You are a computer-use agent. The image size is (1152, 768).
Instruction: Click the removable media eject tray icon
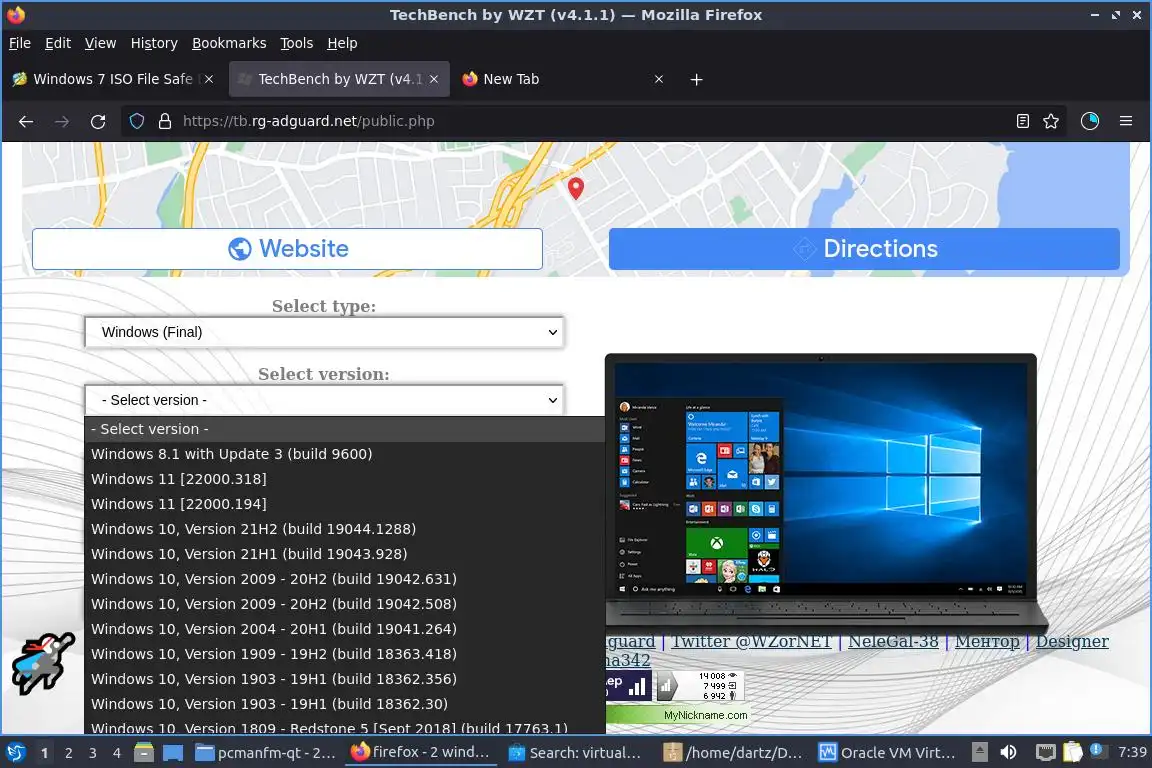[x=979, y=752]
